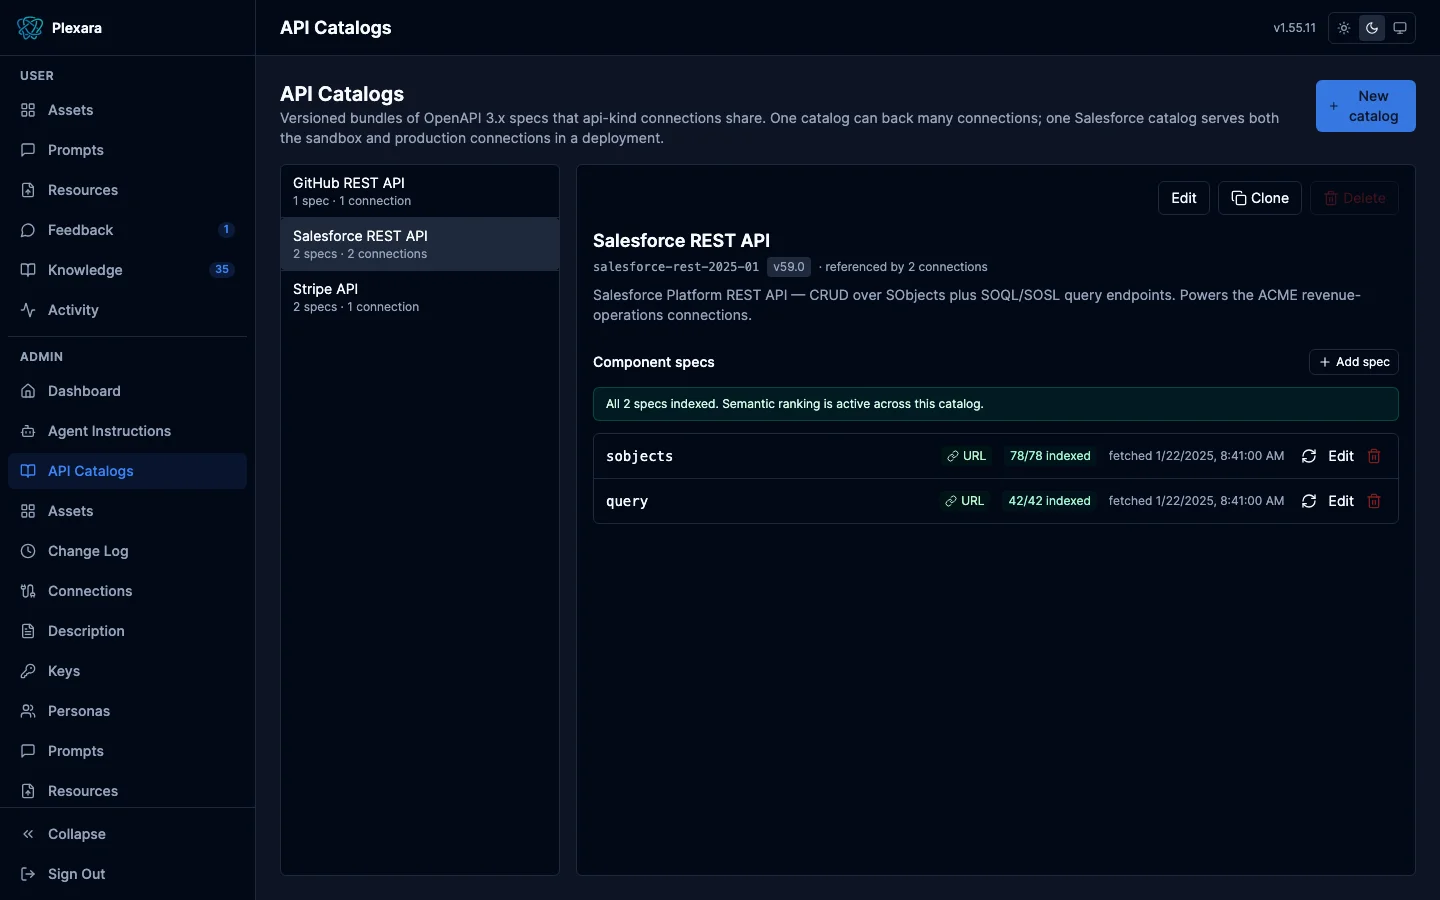Open Keys page in sidebar
The width and height of the screenshot is (1440, 900).
[x=127, y=671]
